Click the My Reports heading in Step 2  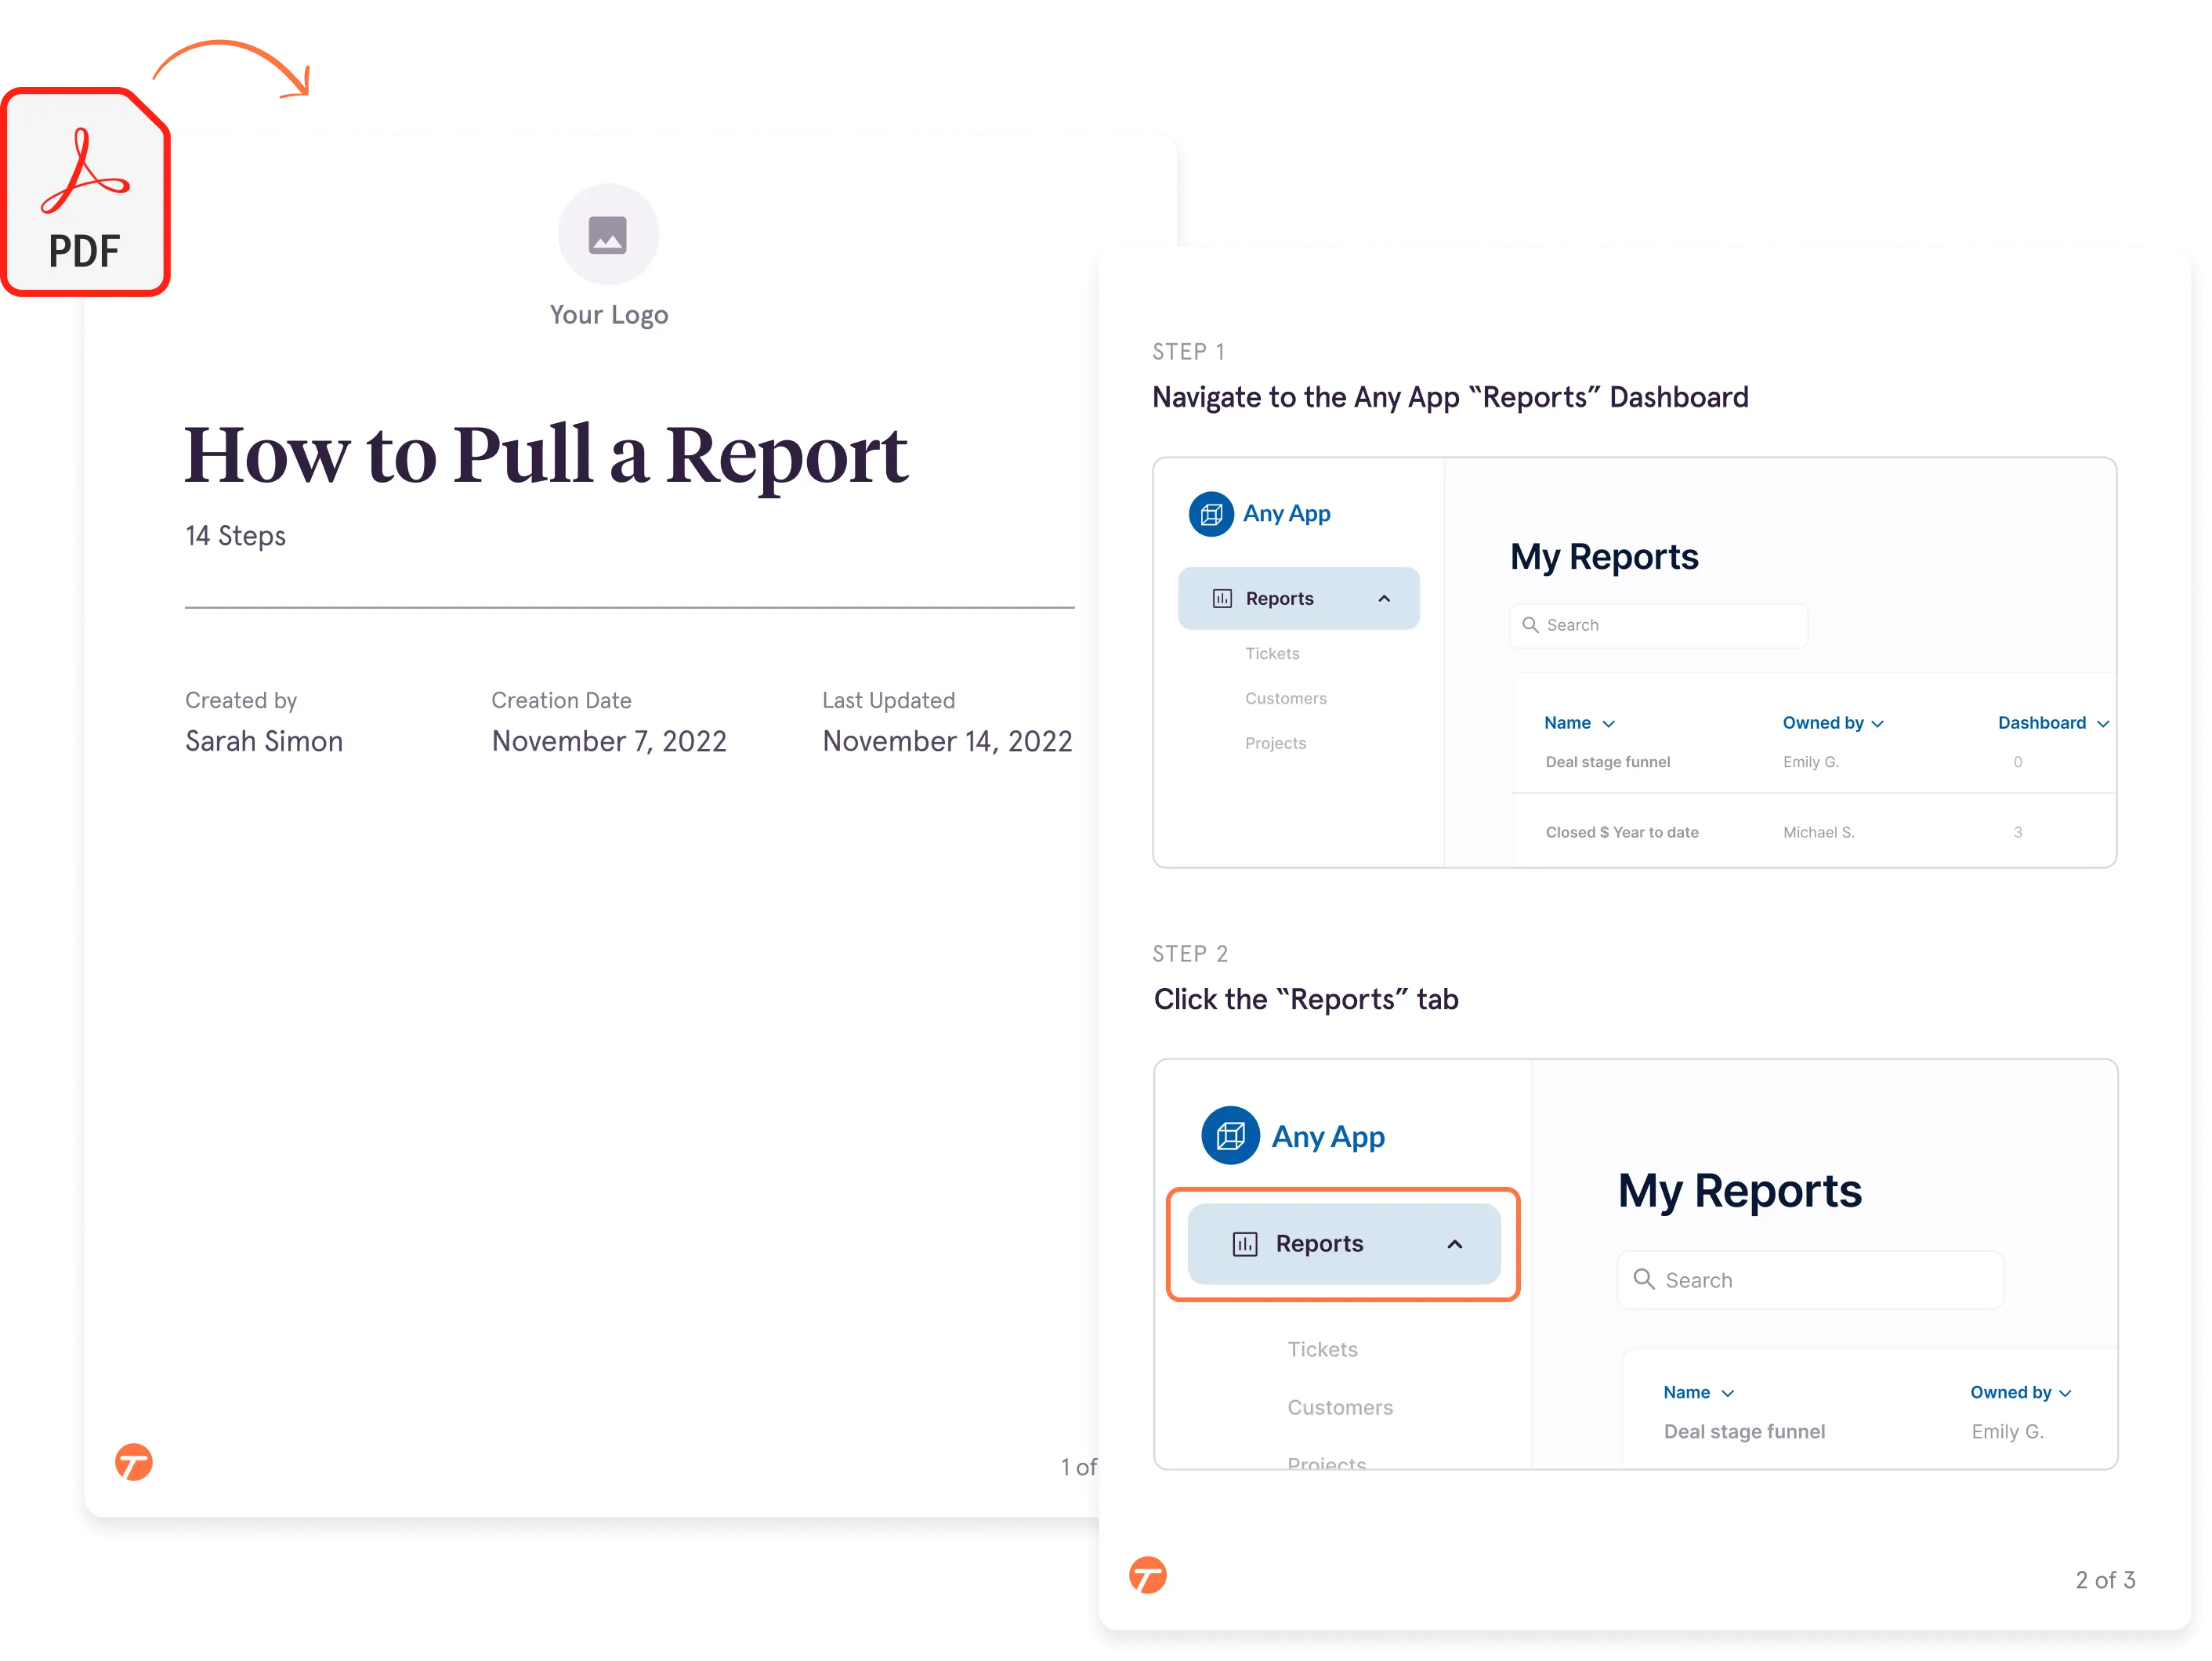click(x=1740, y=1190)
